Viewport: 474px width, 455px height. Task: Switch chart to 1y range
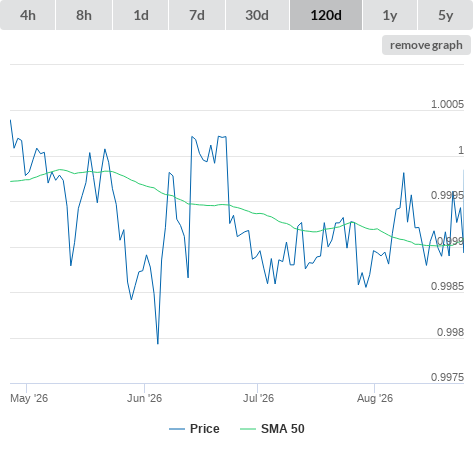tap(390, 15)
